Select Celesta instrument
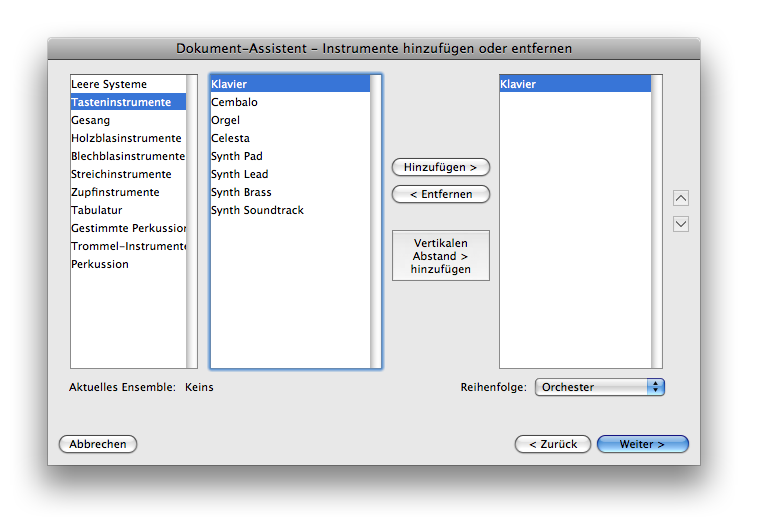This screenshot has height=517, width=776. 290,138
